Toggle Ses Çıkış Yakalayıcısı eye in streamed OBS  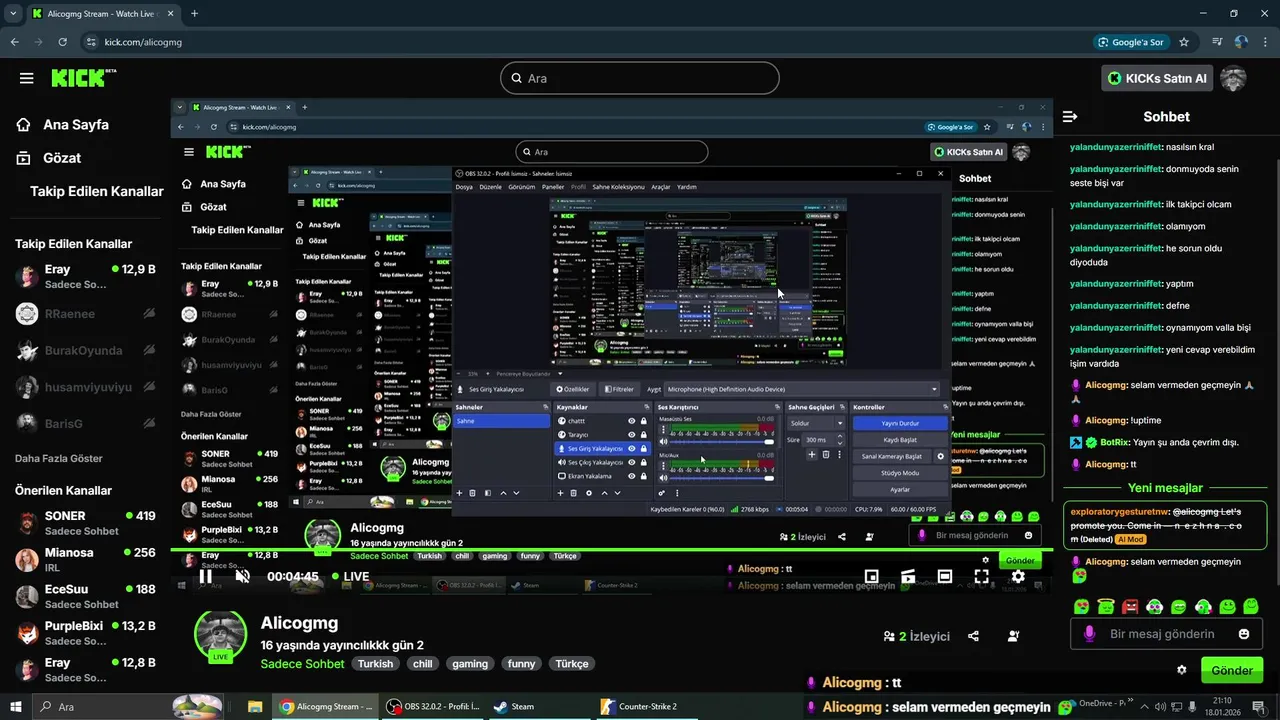click(x=631, y=462)
